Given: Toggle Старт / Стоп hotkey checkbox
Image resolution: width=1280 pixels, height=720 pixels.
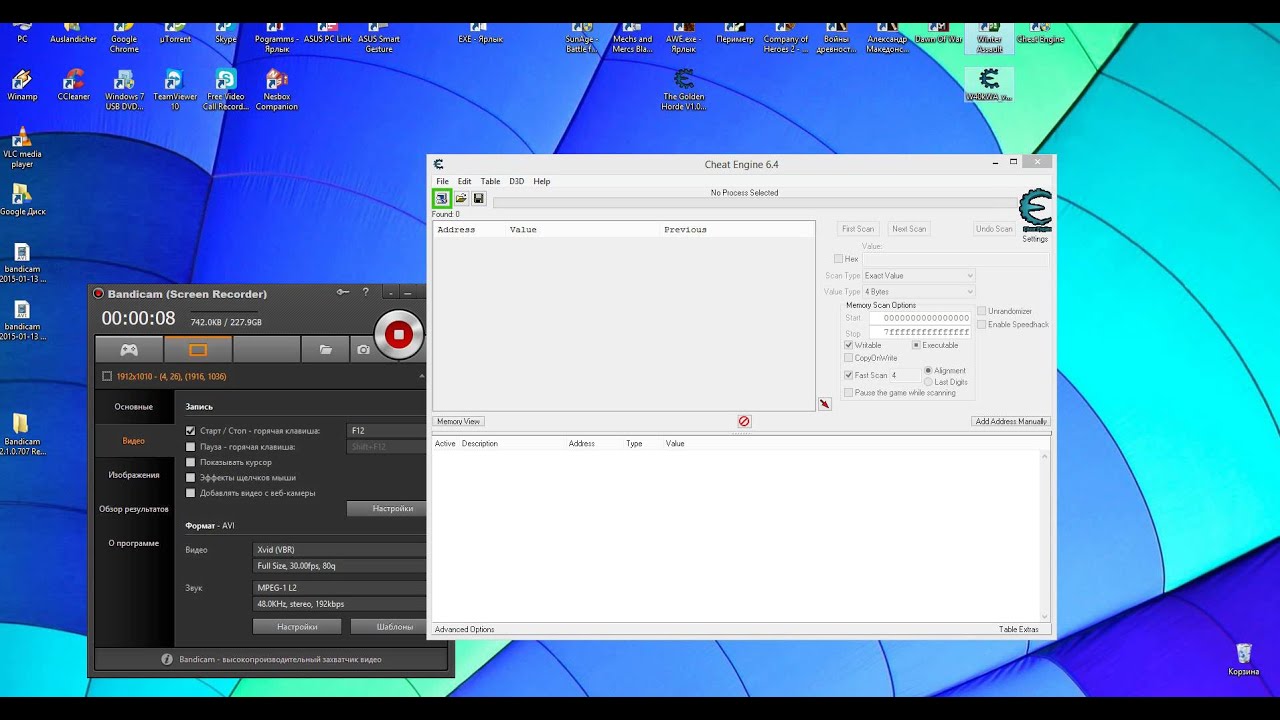Looking at the screenshot, I should (191, 431).
